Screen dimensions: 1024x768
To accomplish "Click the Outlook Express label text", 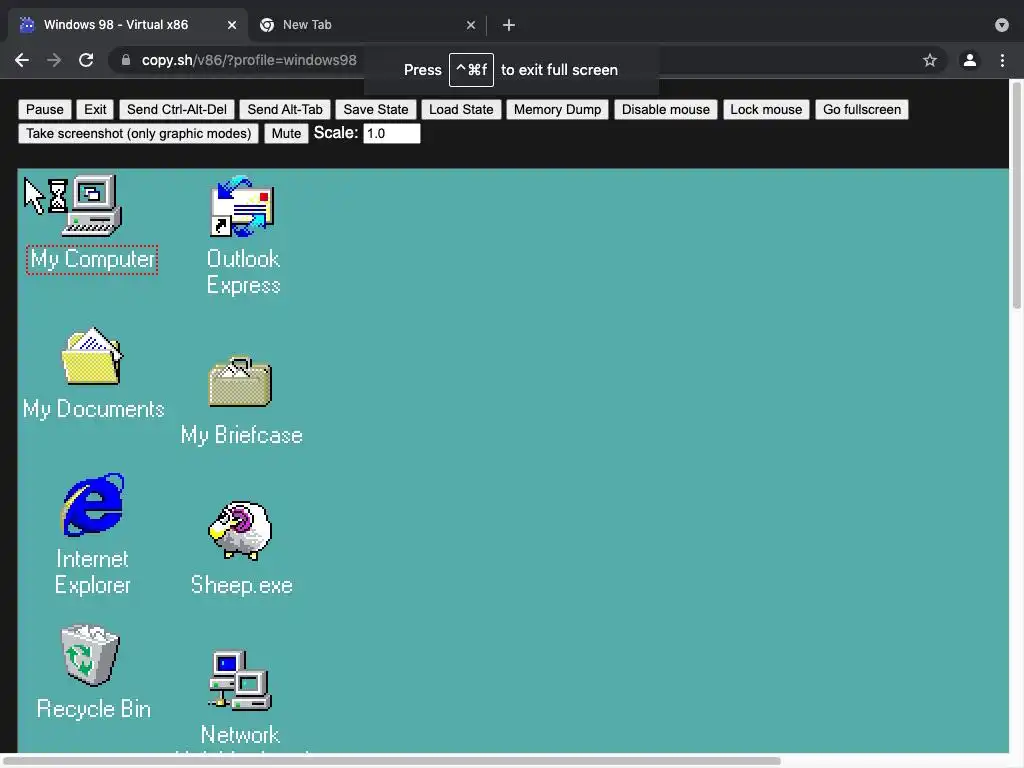I will [243, 272].
